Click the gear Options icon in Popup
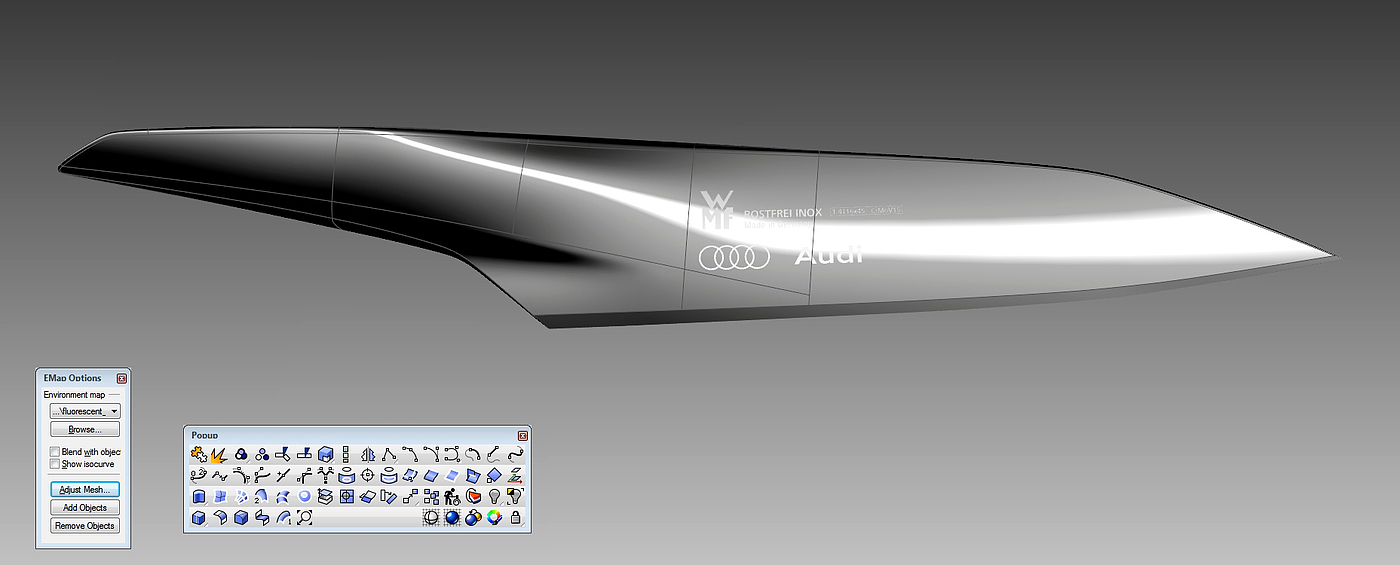The height and width of the screenshot is (565, 1400). pos(199,454)
